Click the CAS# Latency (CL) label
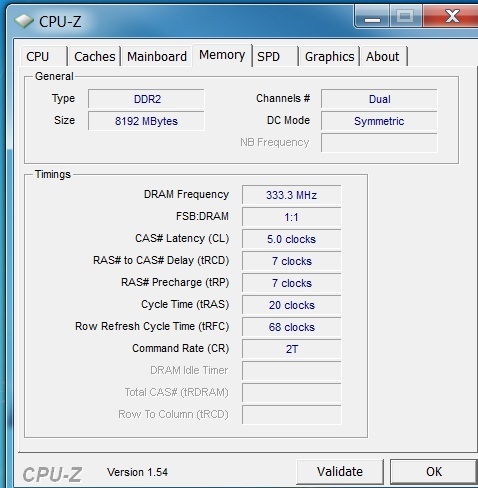Image resolution: width=478 pixels, height=488 pixels. tap(182, 238)
